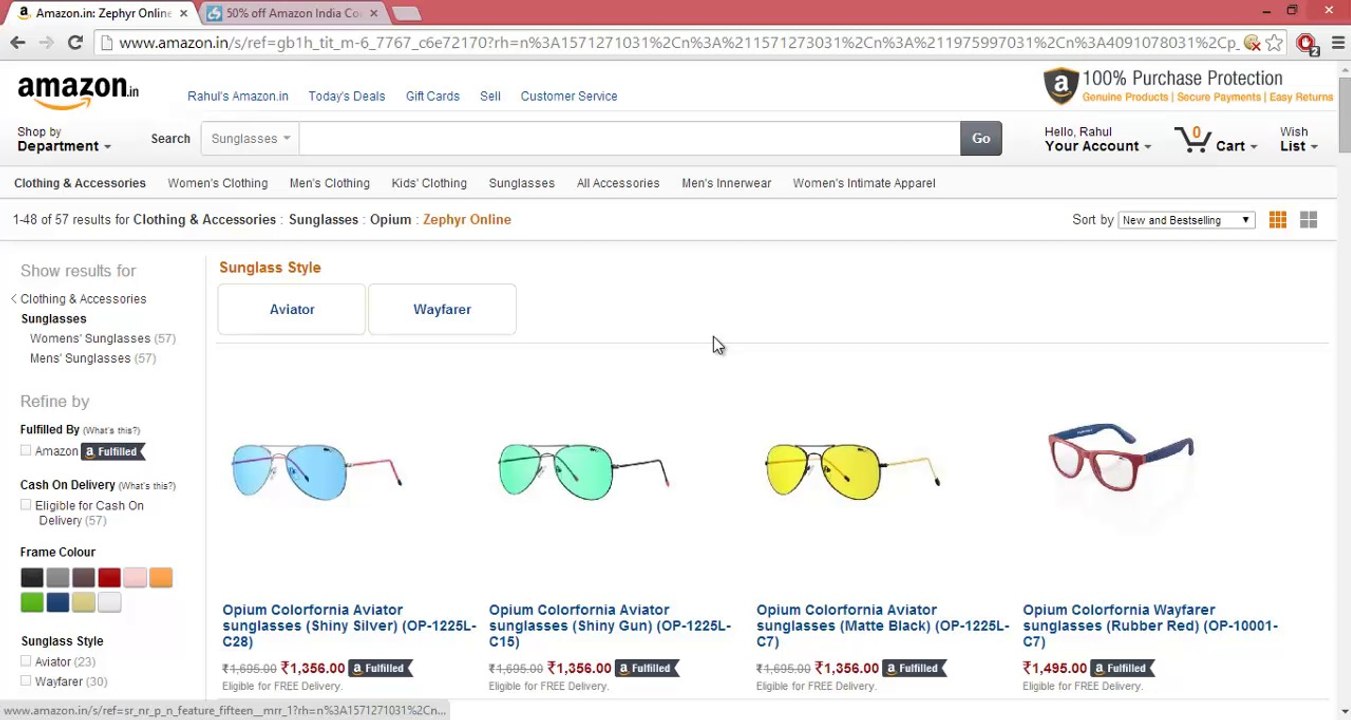
Task: Enable Eligible for Cash On Delivery filter
Action: [x=26, y=505]
